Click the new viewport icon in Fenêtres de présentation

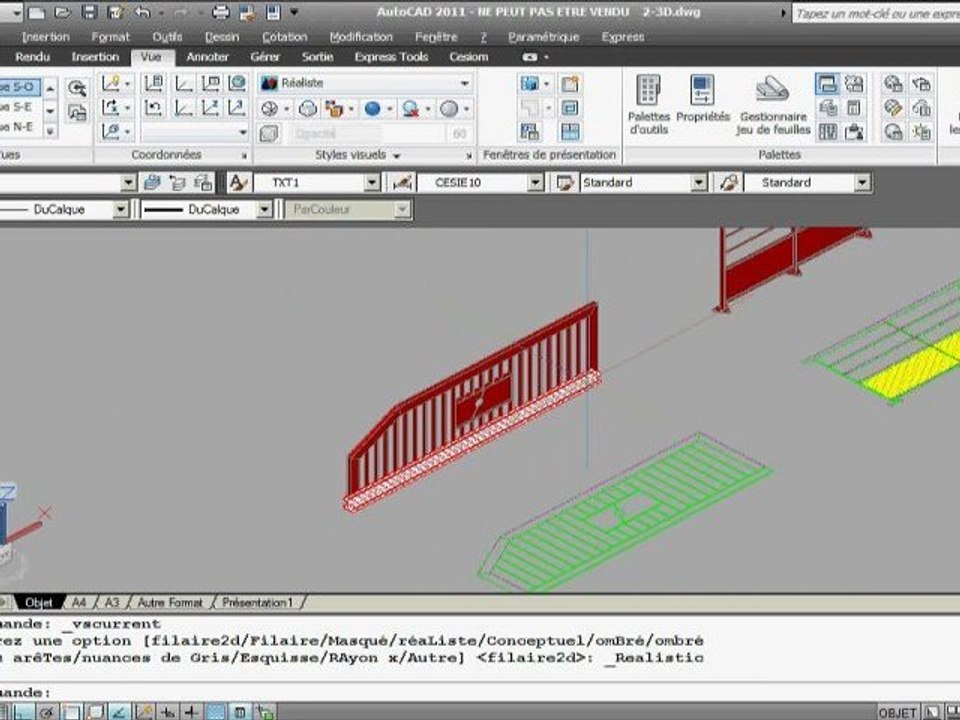[570, 84]
